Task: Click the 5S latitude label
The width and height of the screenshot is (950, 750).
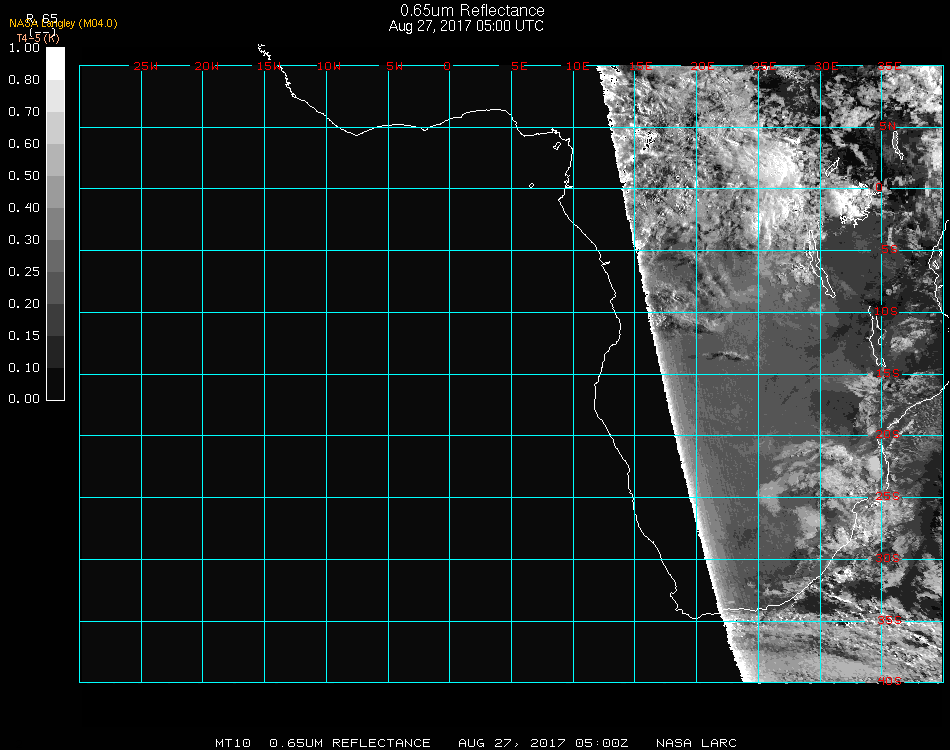Action: pyautogui.click(x=889, y=249)
